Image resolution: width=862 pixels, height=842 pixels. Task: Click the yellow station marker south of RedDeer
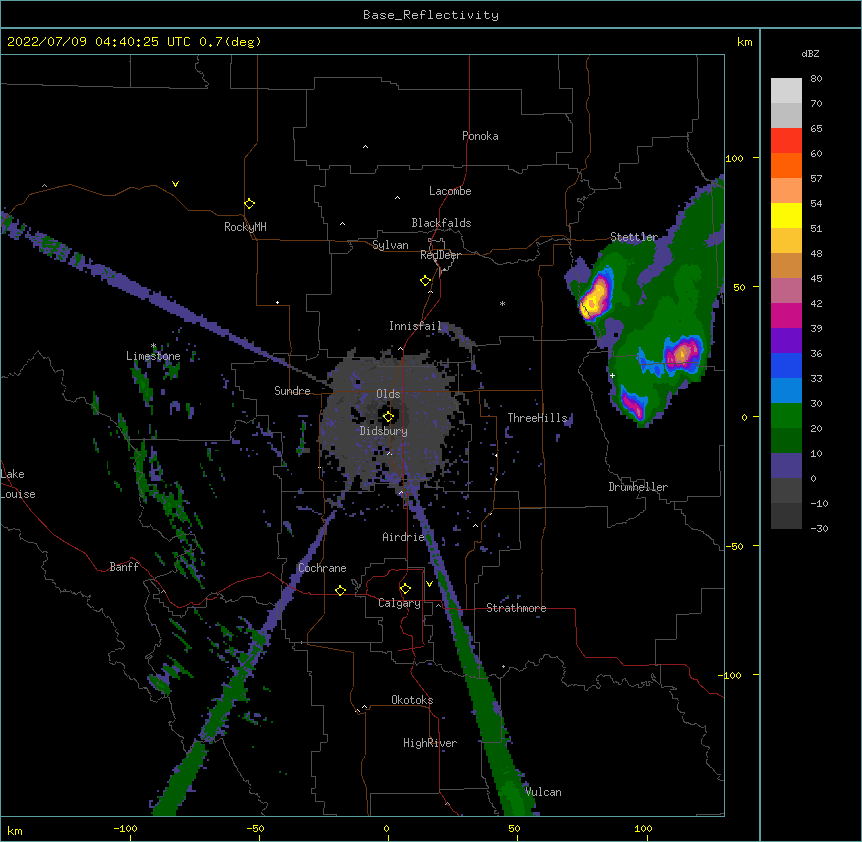coord(425,280)
